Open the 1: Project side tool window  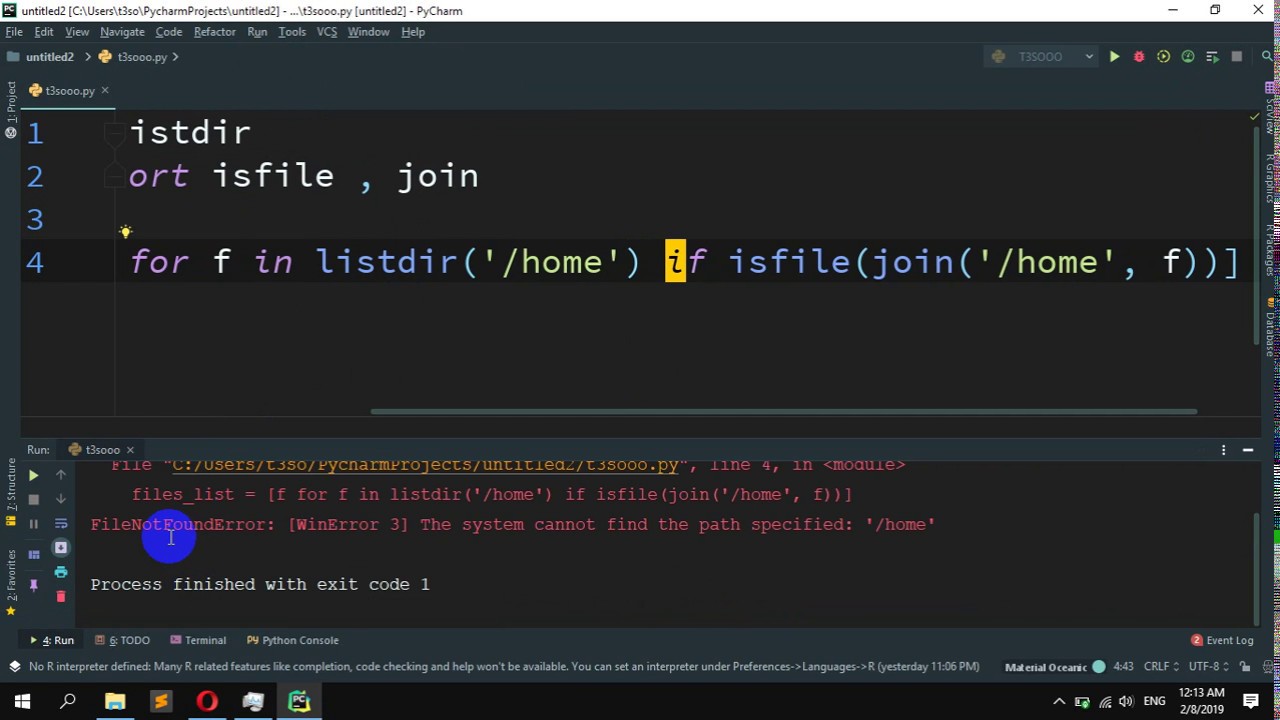11,109
